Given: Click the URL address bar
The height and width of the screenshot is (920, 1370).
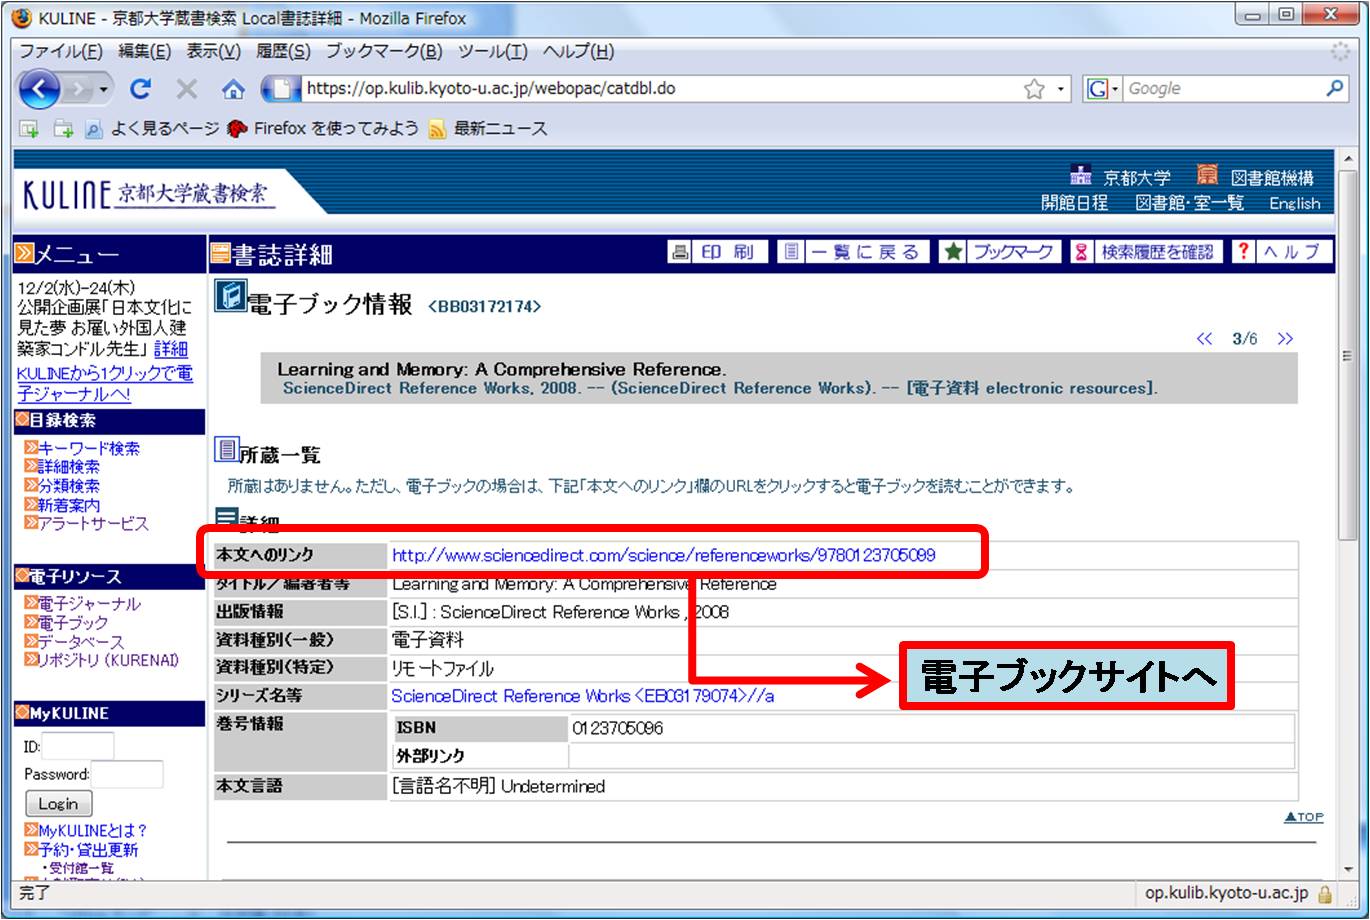Looking at the screenshot, I should (x=660, y=89).
